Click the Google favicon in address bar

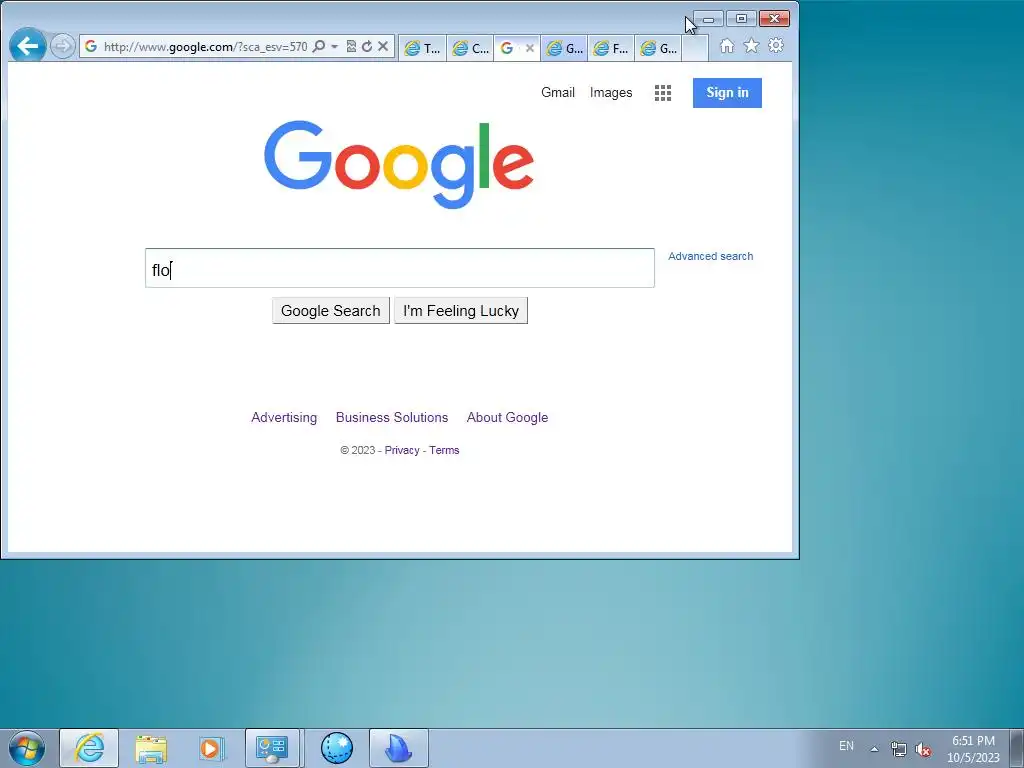coord(91,46)
